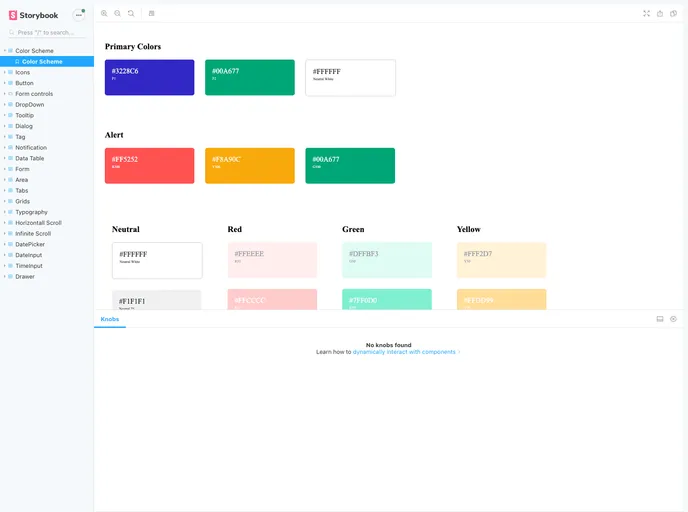Click the #FFFFFF primary color swatch
The image size is (688, 512).
pos(351,78)
